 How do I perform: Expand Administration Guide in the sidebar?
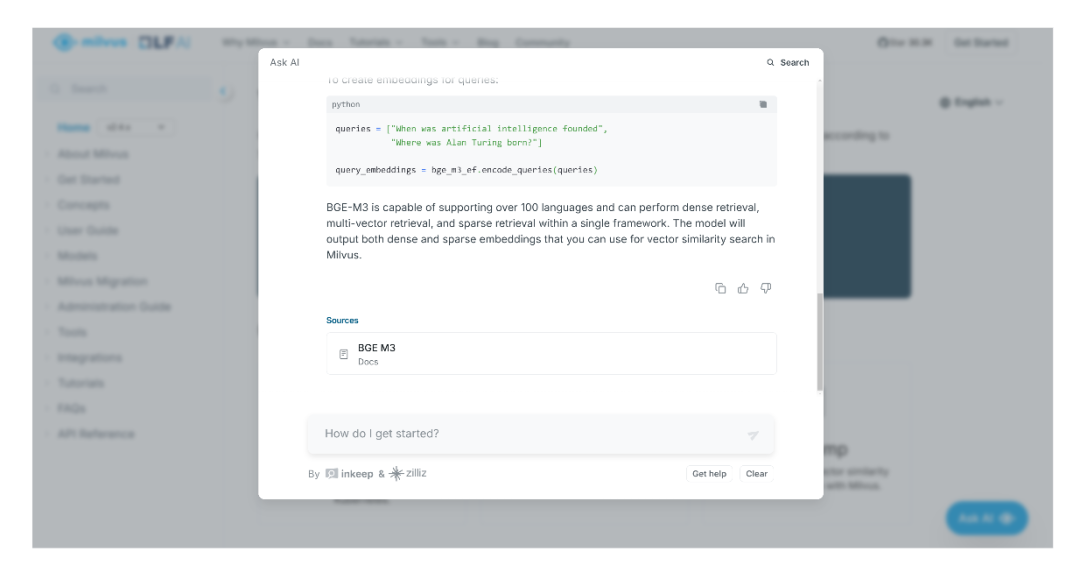point(114,307)
